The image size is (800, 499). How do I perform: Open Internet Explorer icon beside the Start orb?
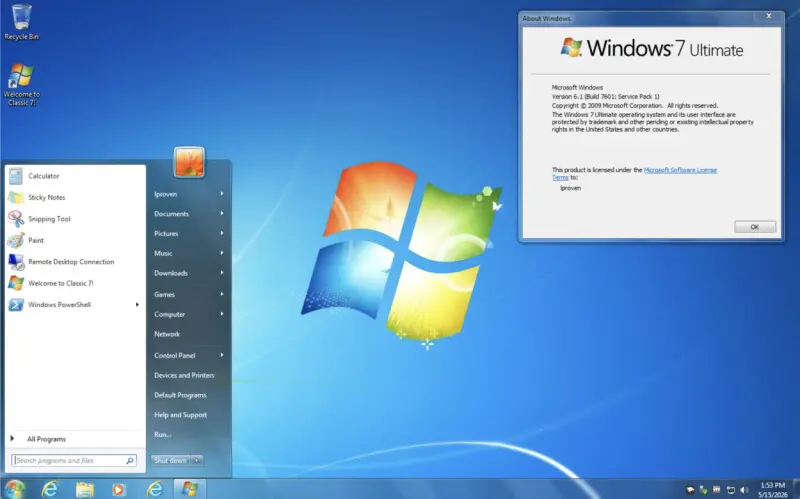tap(49, 489)
